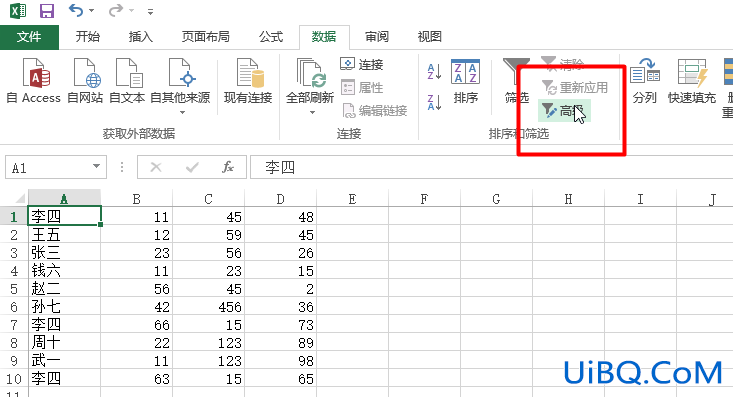Select cell with value 73

(x=280, y=325)
